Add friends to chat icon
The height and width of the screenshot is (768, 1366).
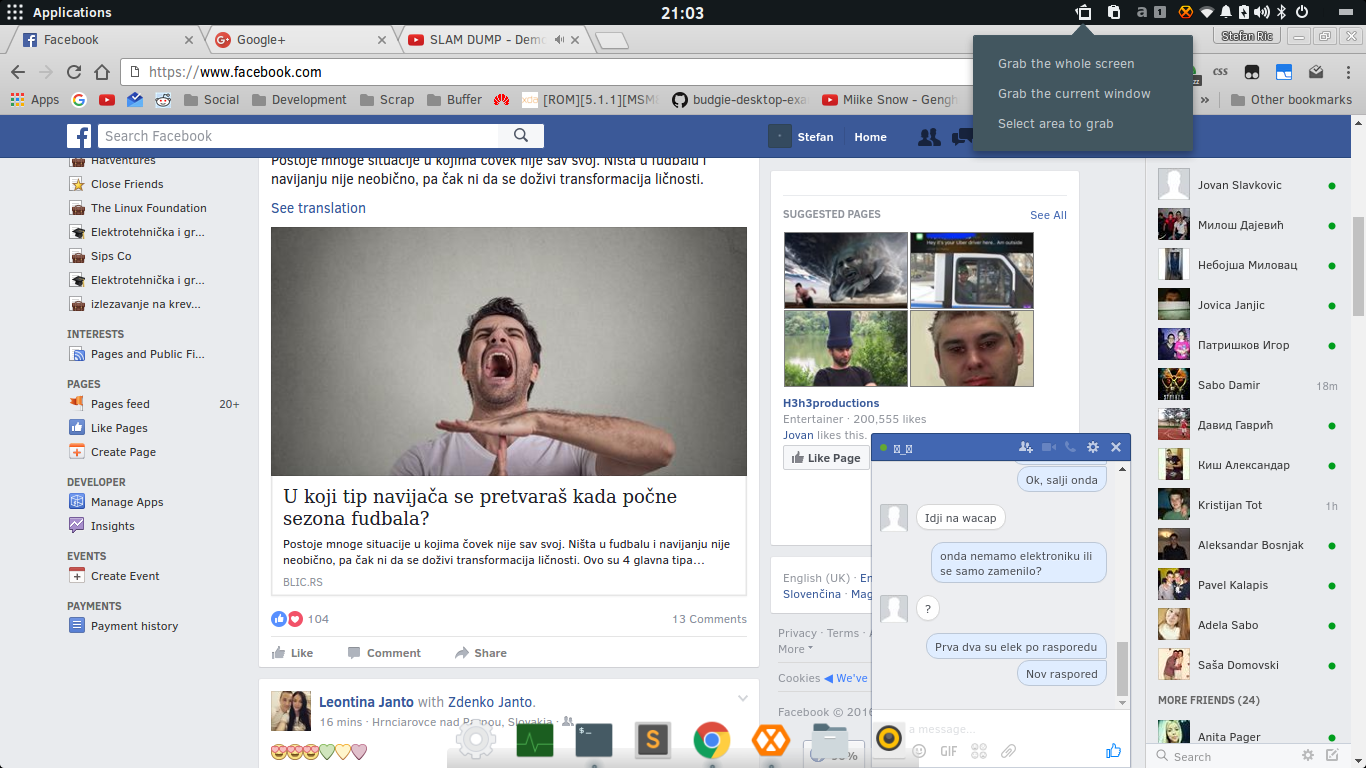point(1025,448)
